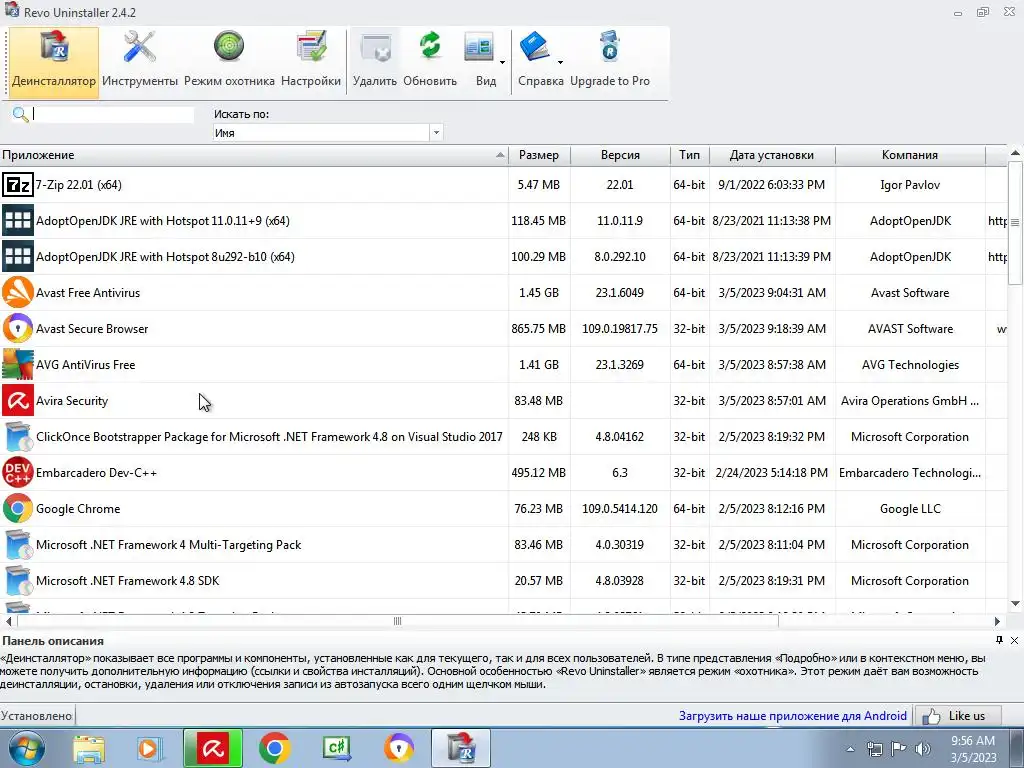The image size is (1024, 768).
Task: Expand the Вид dropdown arrow
Action: pos(502,63)
